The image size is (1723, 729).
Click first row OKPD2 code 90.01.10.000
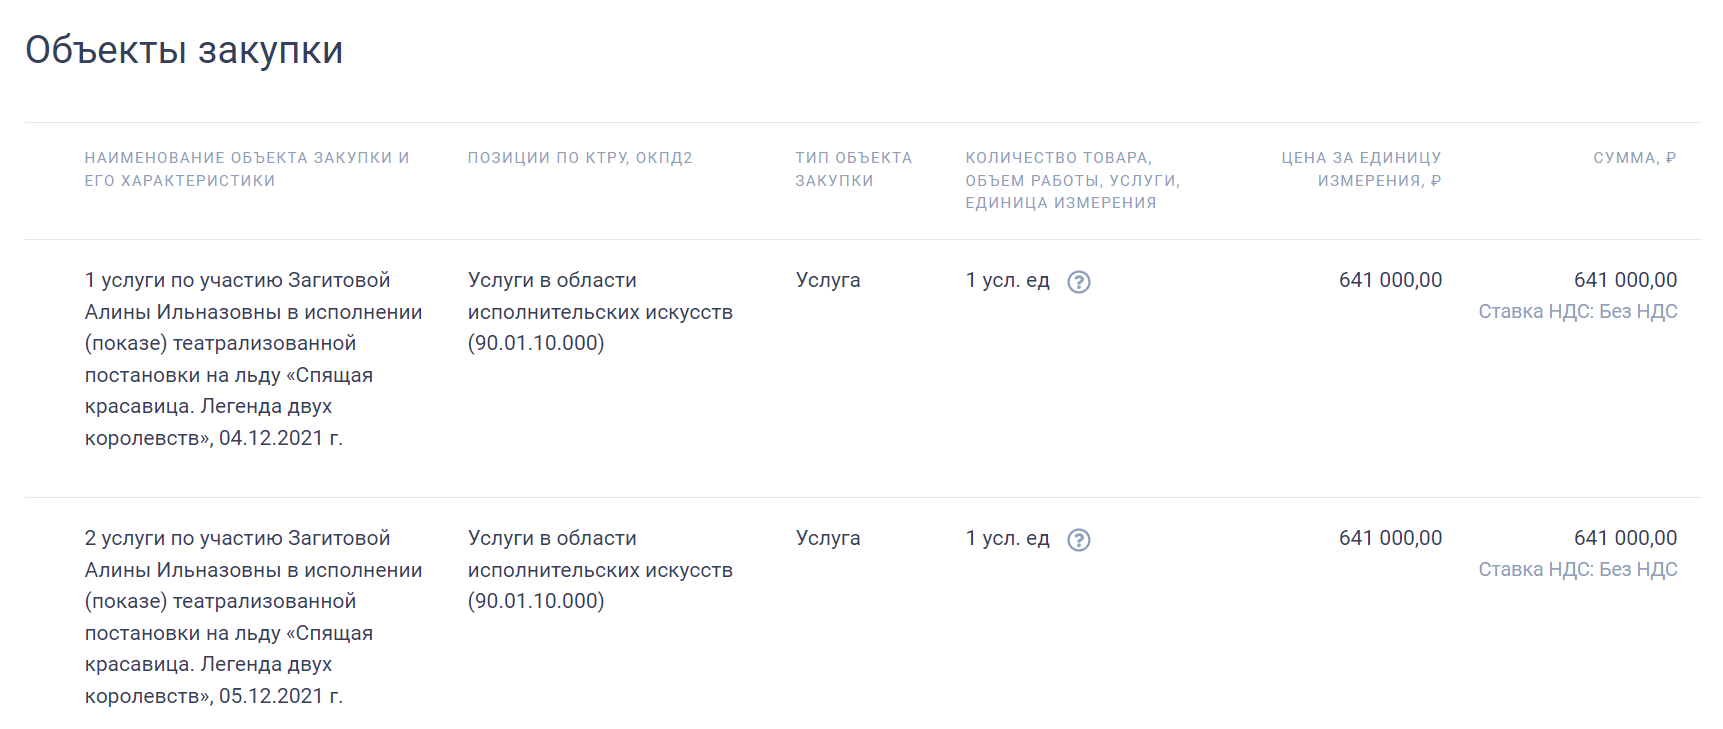[x=536, y=343]
